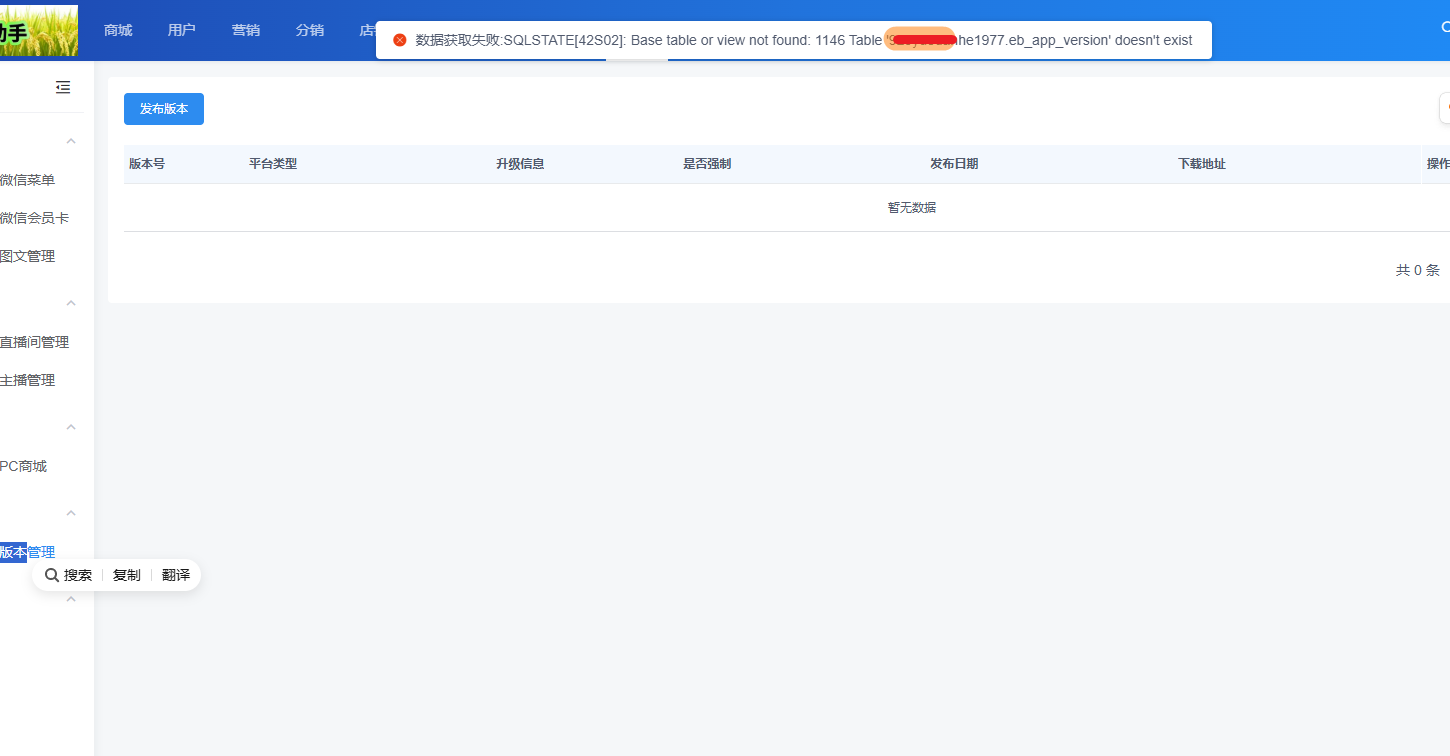Click 翻译 in the selection popup
The height and width of the screenshot is (756, 1450).
[x=176, y=575]
